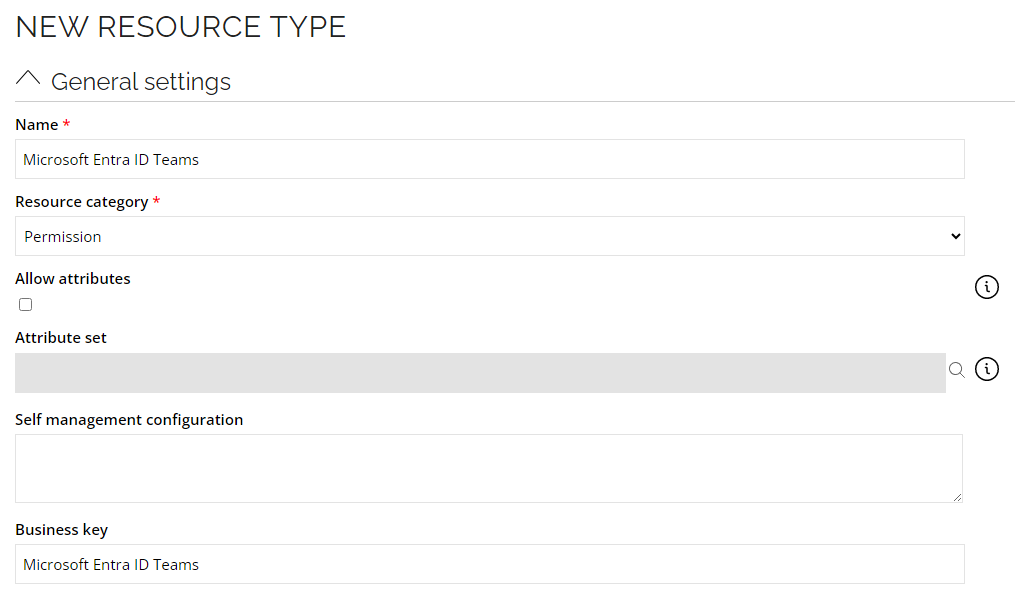This screenshot has width=1024, height=602.
Task: Open the Resource category dropdown
Action: point(490,236)
